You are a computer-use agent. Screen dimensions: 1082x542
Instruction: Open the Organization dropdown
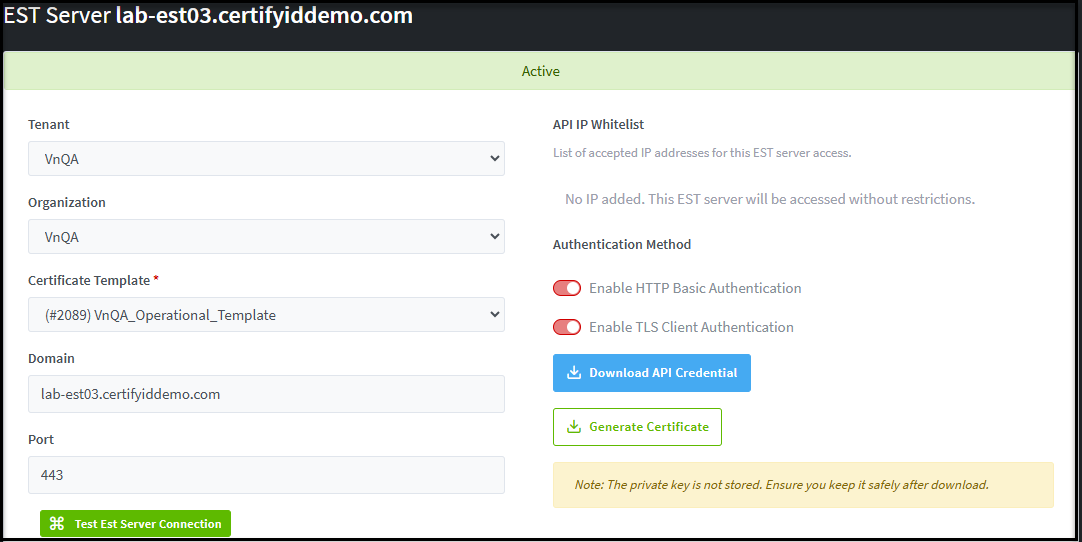pyautogui.click(x=266, y=237)
